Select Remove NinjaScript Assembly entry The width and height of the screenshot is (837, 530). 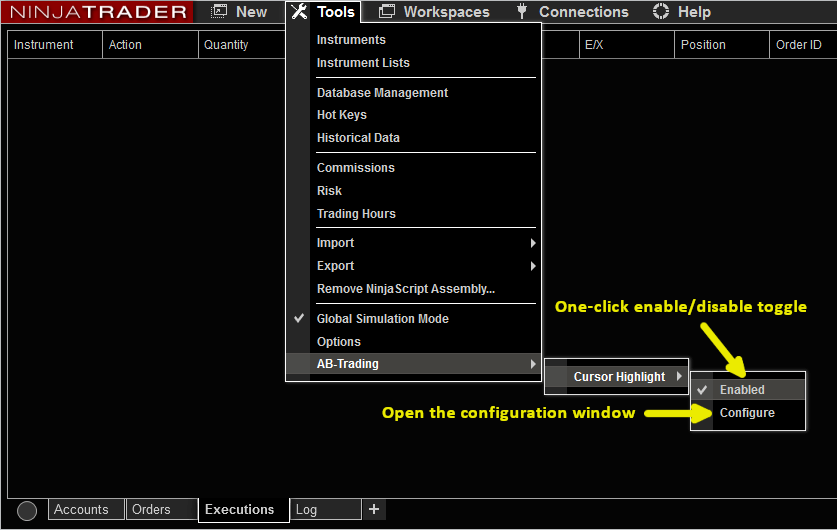tap(406, 289)
